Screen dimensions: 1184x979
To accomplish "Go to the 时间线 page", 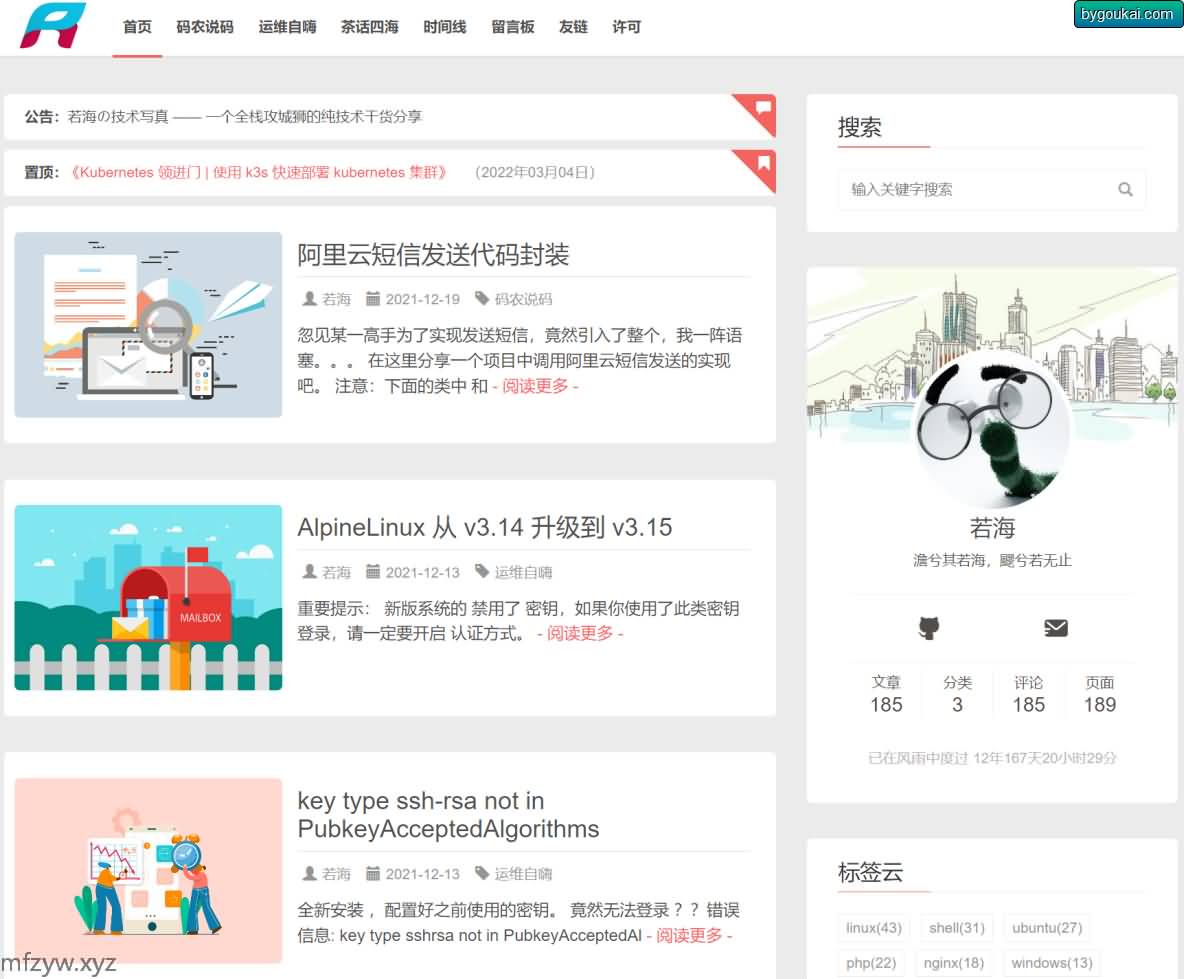I will tap(444, 27).
